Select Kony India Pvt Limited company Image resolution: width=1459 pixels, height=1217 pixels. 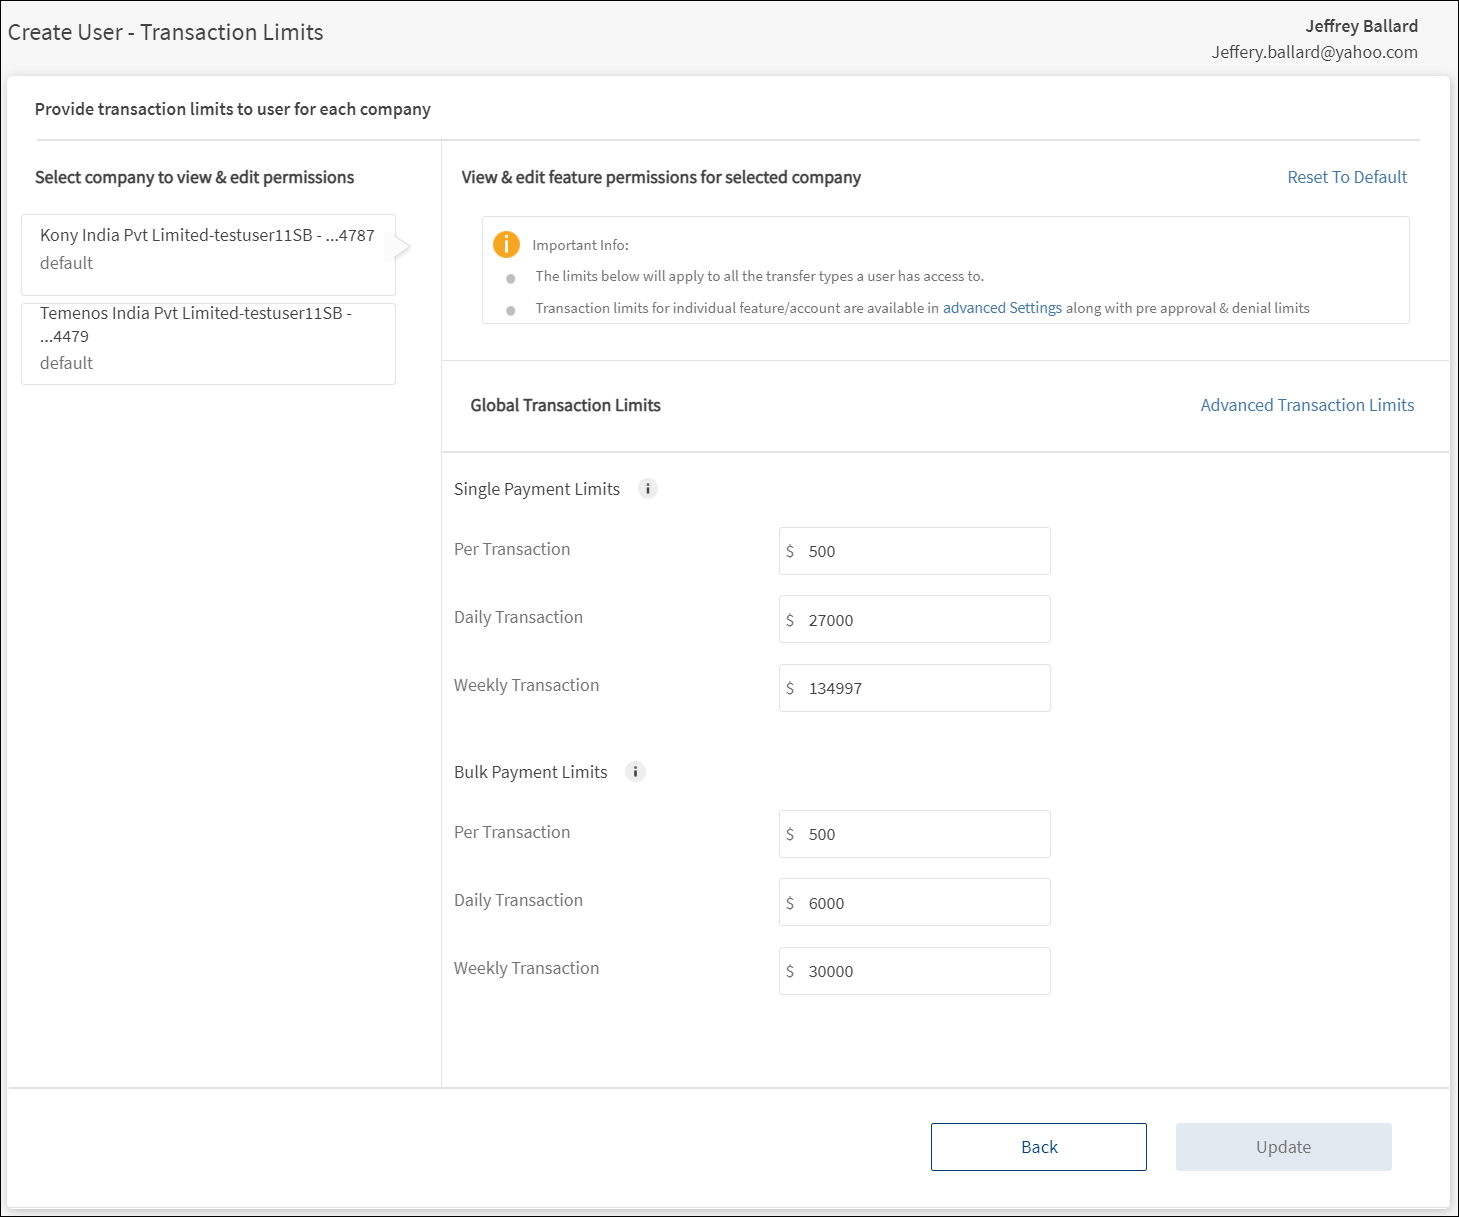(208, 250)
